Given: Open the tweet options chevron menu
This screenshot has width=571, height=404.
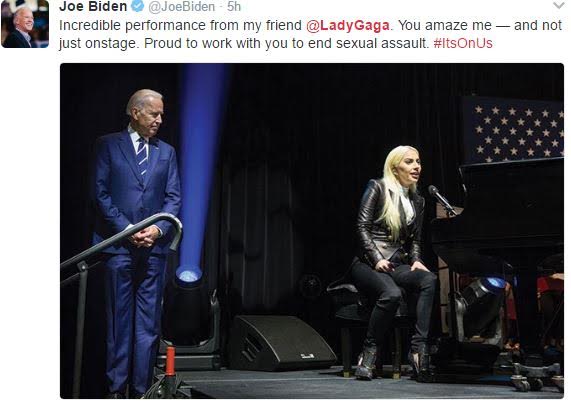Looking at the screenshot, I should coord(559,5).
